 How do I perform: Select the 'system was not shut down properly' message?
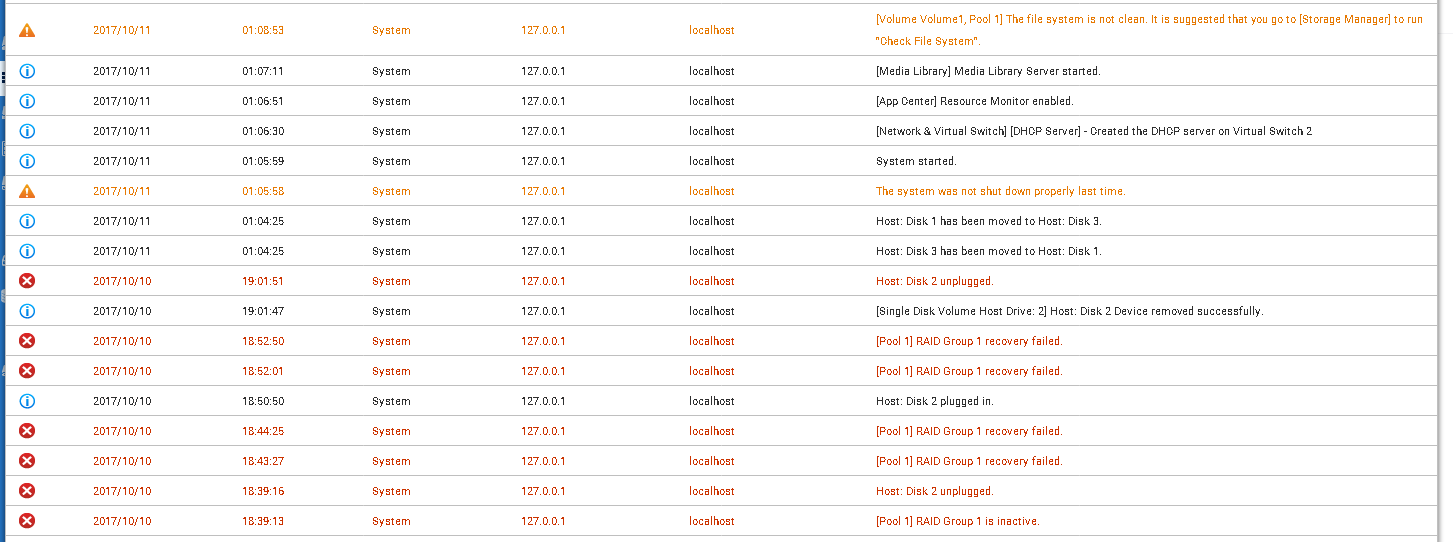point(1000,191)
